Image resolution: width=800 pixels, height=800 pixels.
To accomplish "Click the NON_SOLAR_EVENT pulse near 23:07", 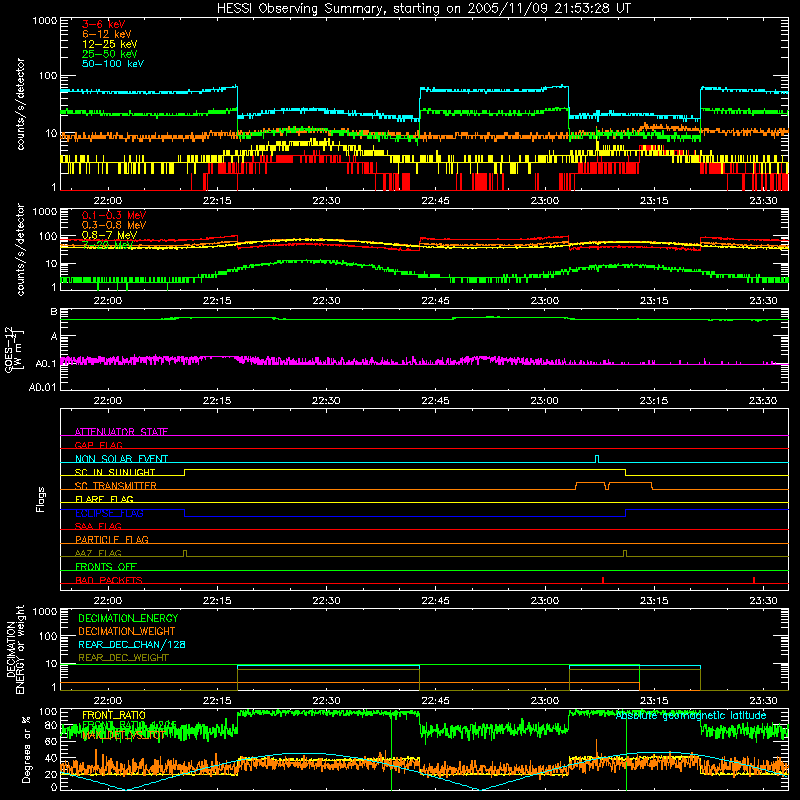I will click(597, 459).
